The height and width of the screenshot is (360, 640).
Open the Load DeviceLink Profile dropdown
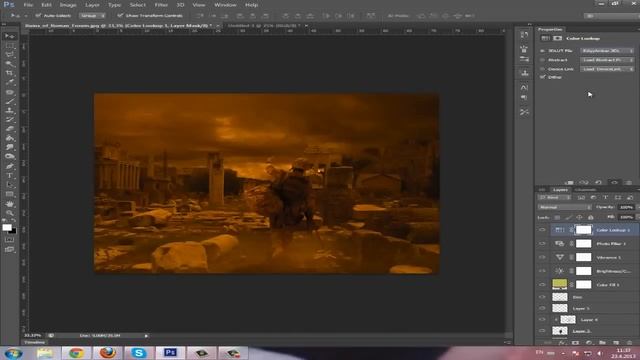[607, 69]
